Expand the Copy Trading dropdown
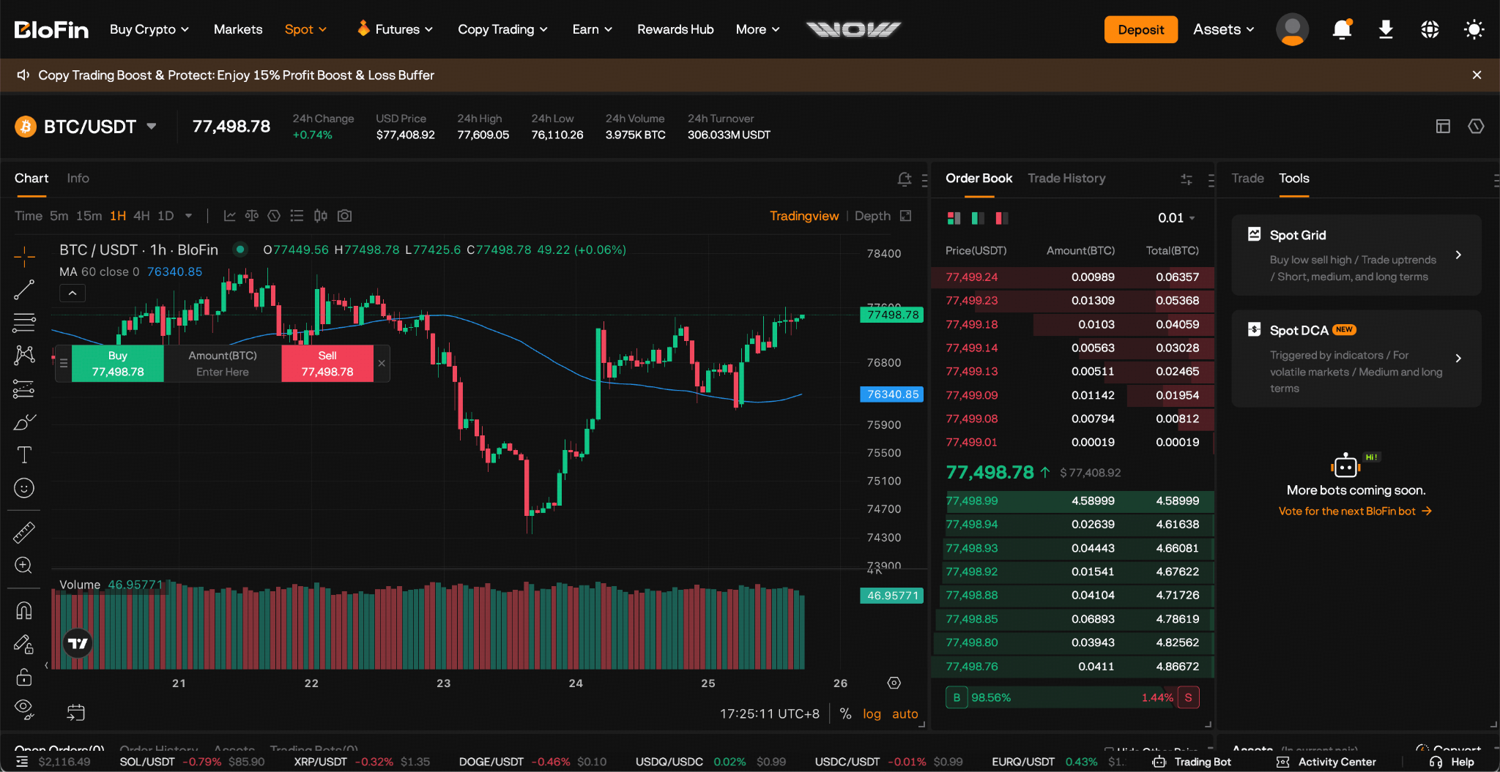Viewport: 1500px width, 772px height. coord(503,29)
